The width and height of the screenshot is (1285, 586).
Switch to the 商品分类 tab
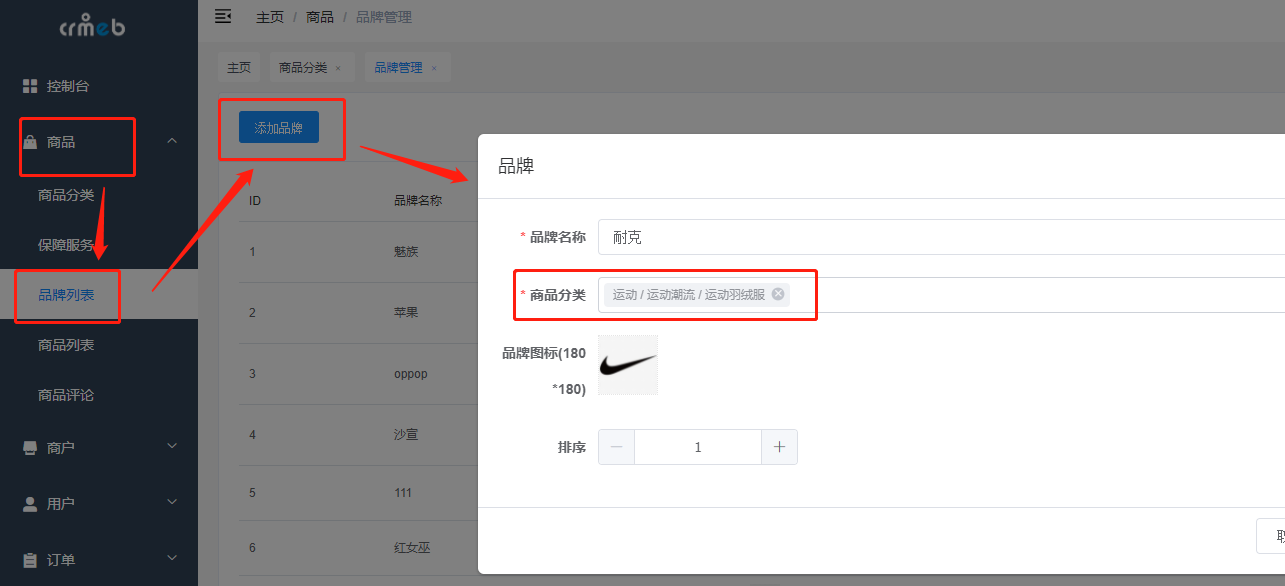[x=303, y=66]
